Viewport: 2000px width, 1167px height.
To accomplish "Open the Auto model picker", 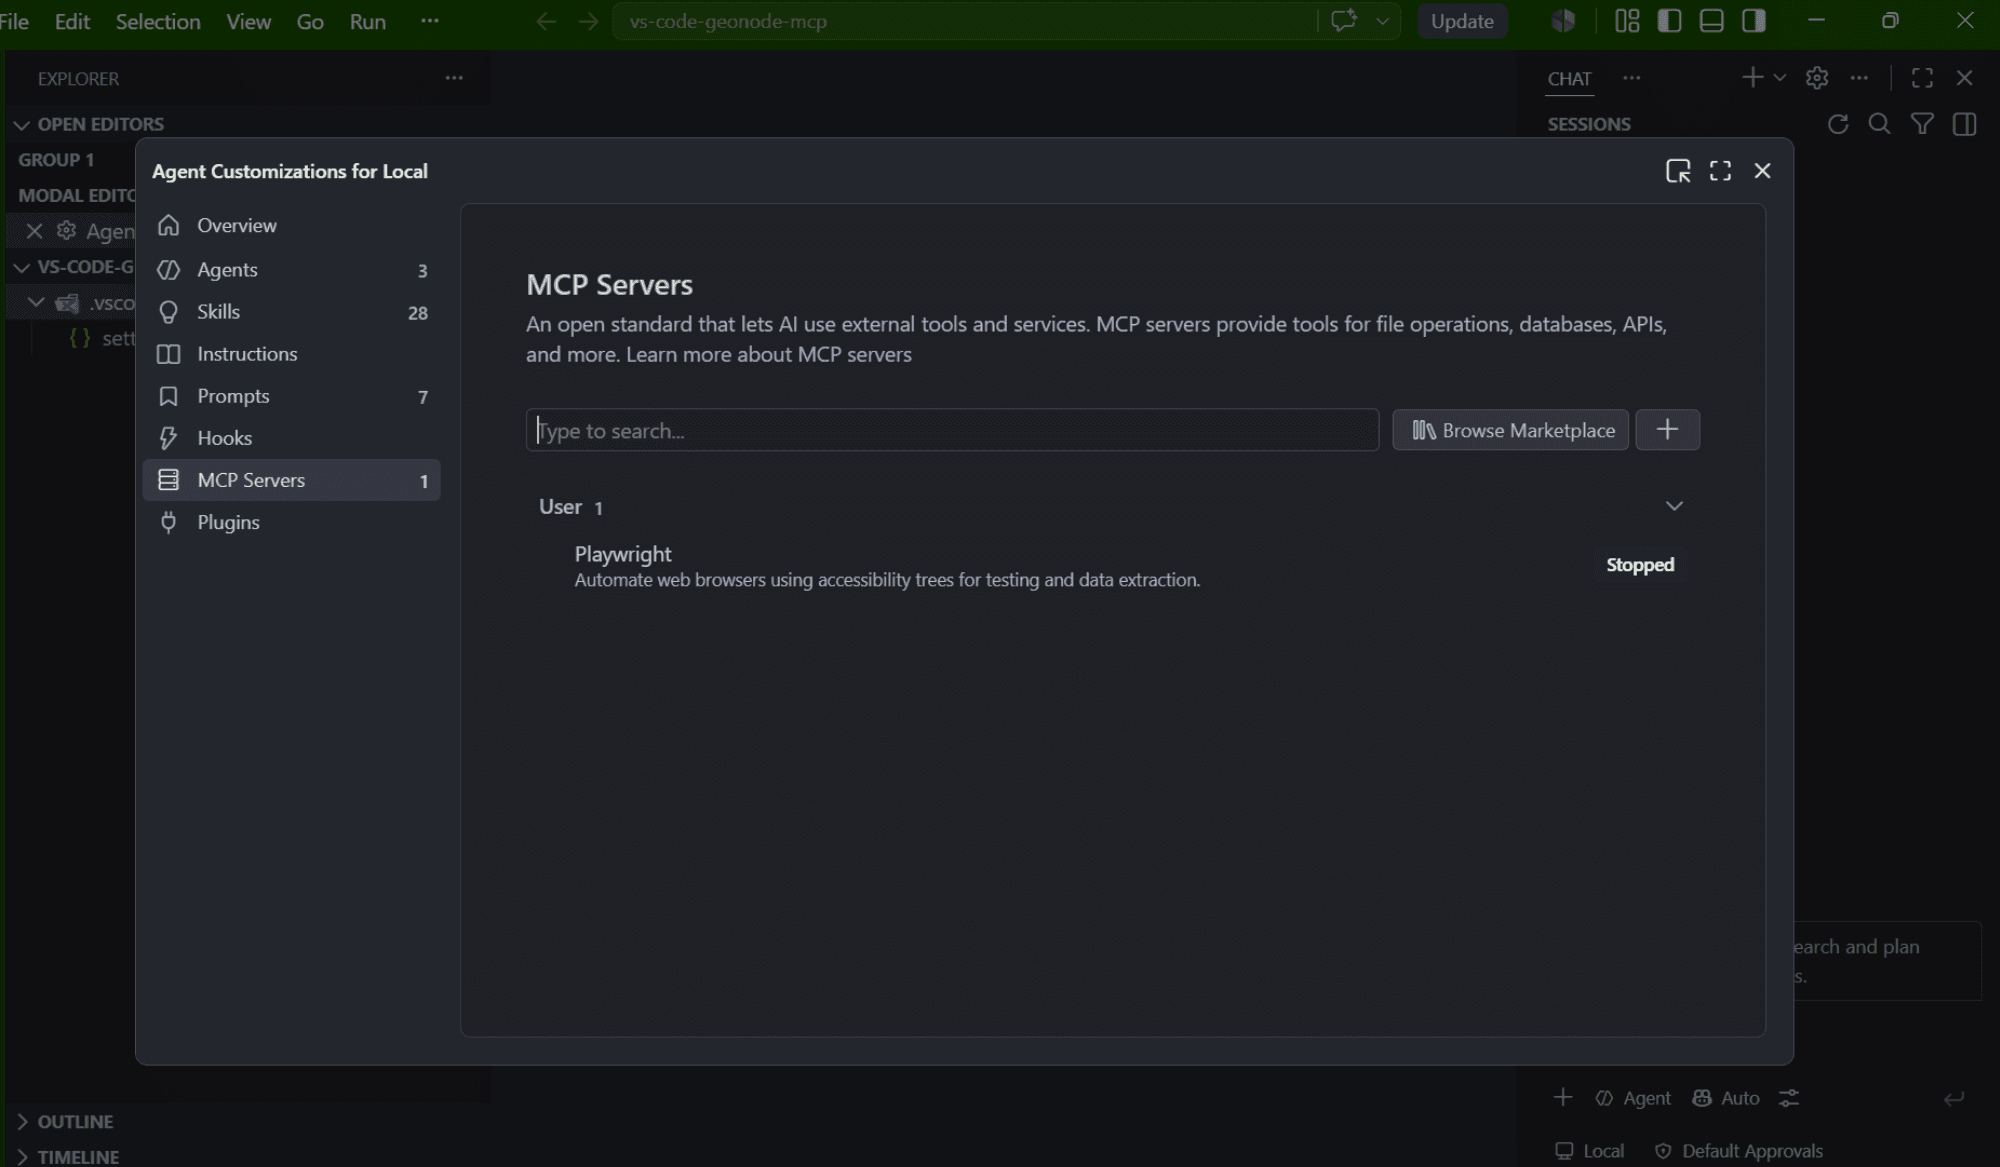I will click(1725, 1098).
